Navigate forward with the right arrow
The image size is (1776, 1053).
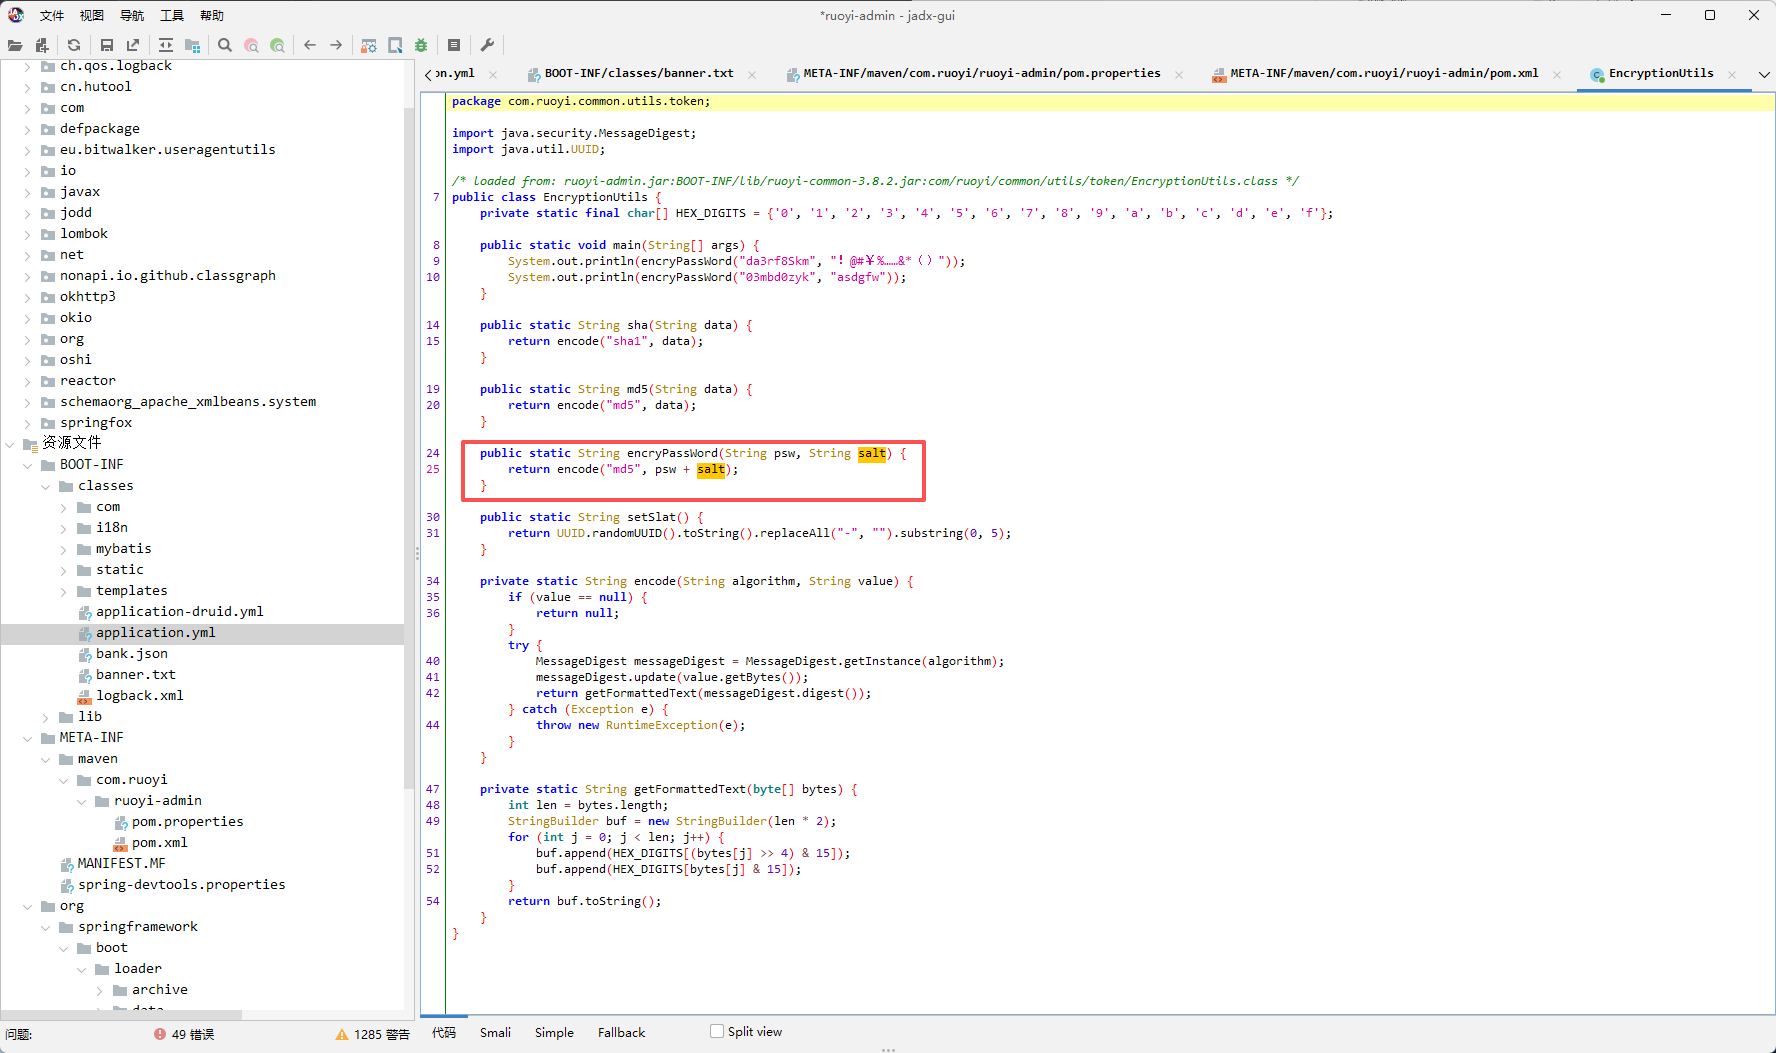(336, 45)
